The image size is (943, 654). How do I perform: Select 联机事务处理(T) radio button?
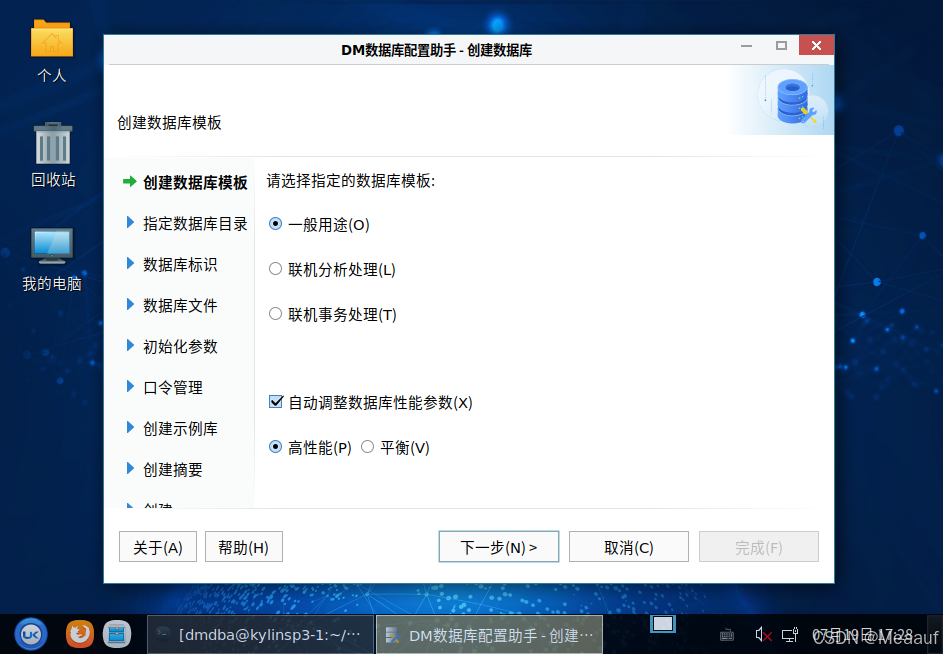(x=275, y=314)
